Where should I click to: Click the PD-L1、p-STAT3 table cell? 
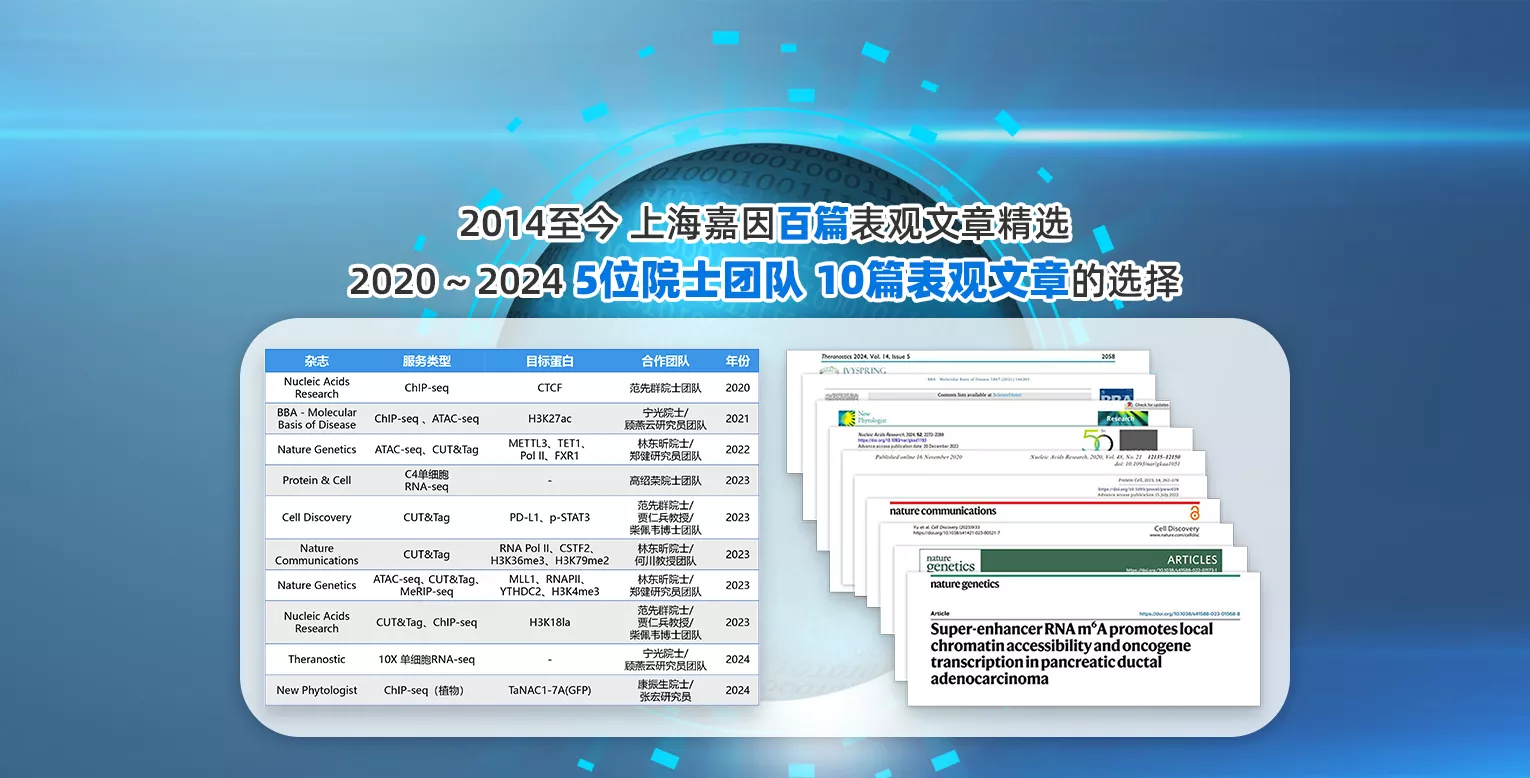[x=549, y=517]
